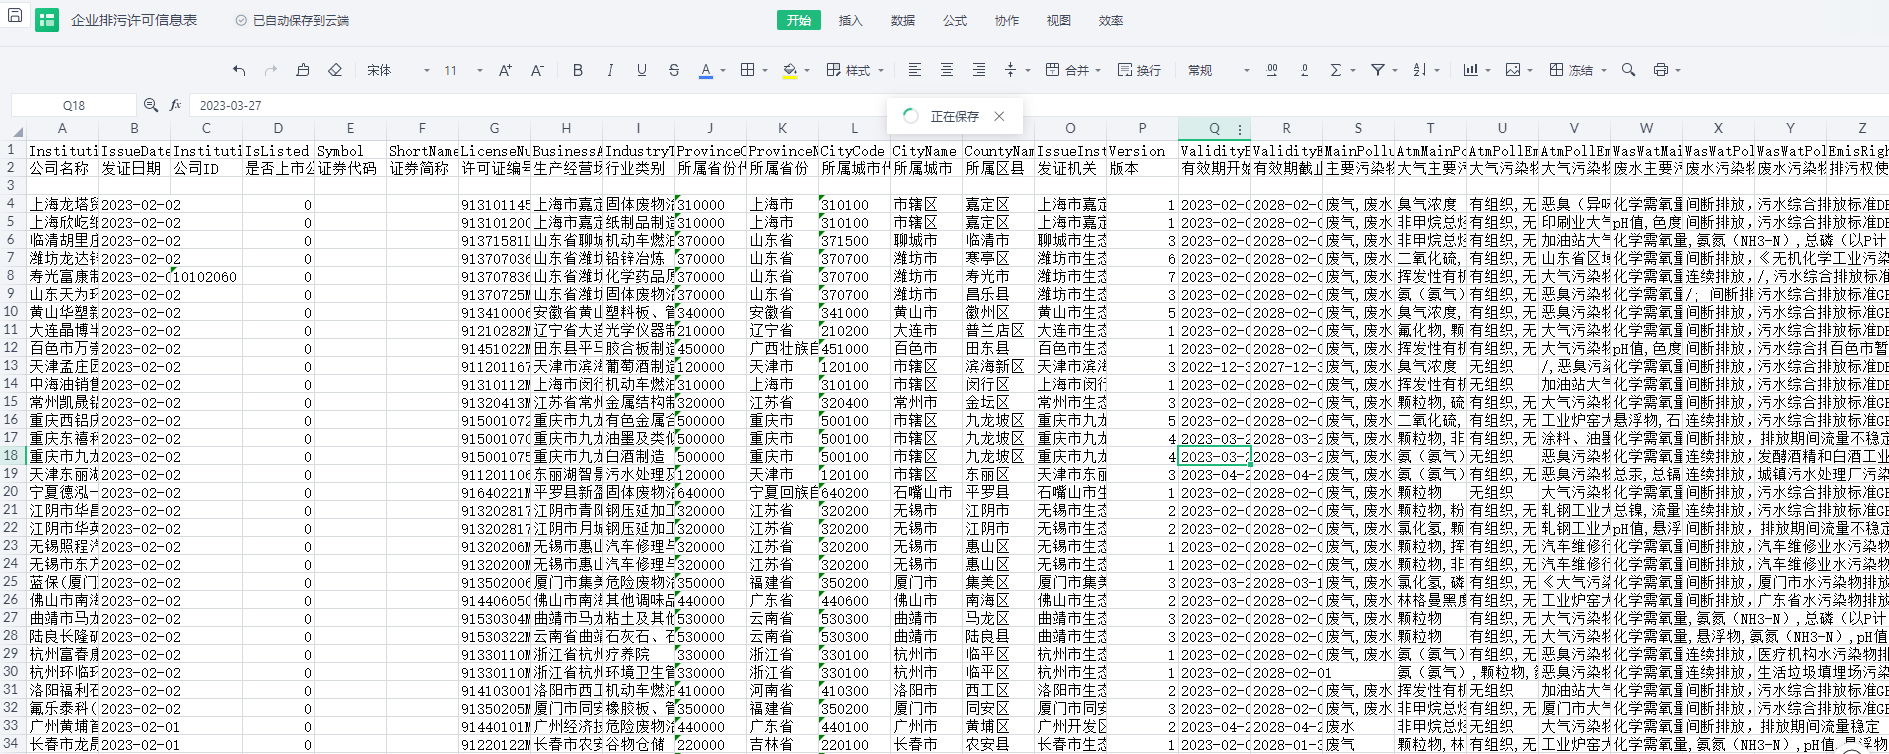The height and width of the screenshot is (754, 1889).
Task: Click the insert chart icon
Action: (1470, 70)
